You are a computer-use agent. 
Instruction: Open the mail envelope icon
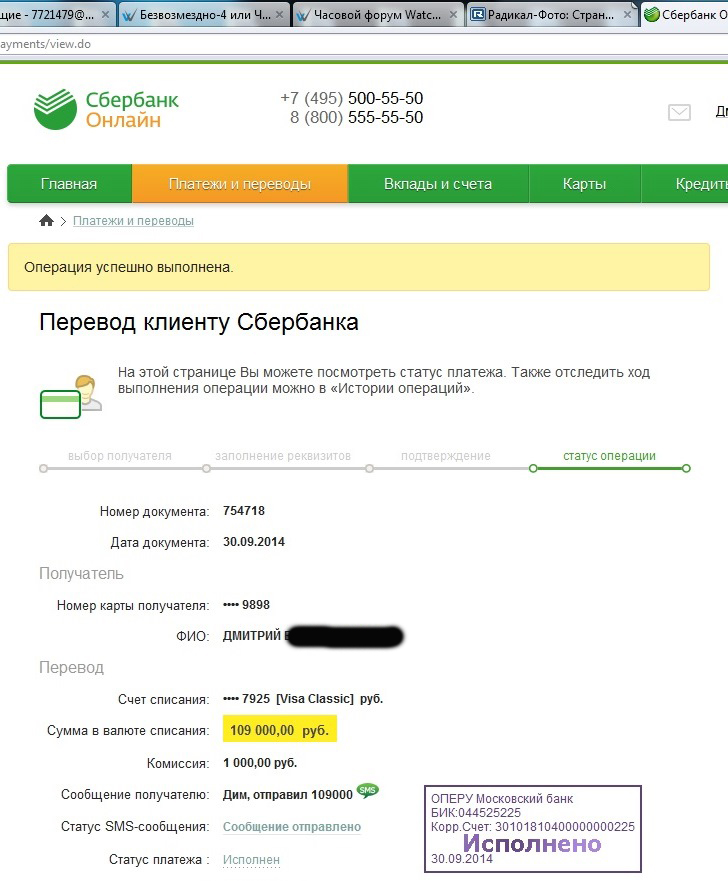679,113
